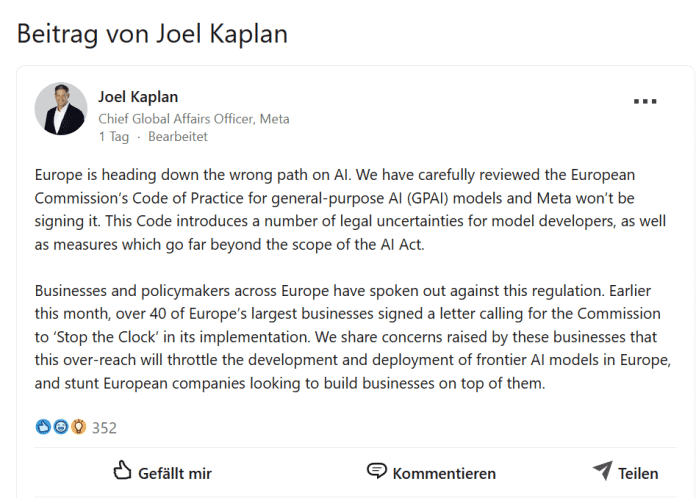Screen dimensions: 696x498
Task: Click the Kommentieren button text
Action: click(444, 474)
